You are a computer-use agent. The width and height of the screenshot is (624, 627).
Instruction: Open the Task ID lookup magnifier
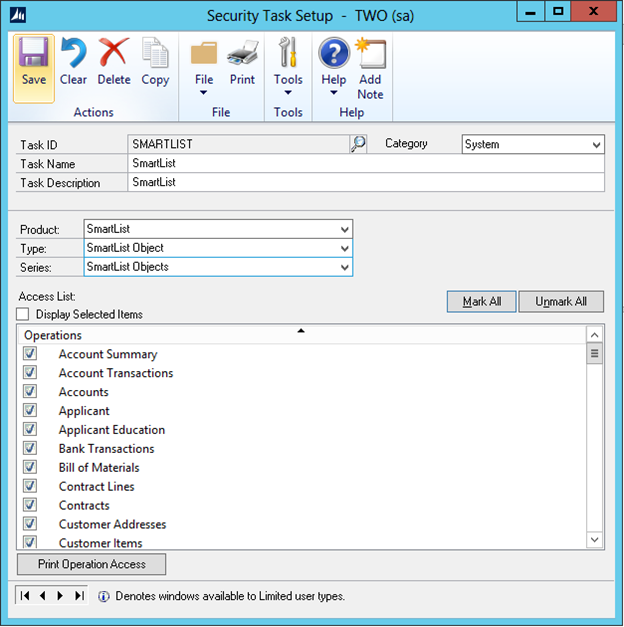click(x=358, y=144)
